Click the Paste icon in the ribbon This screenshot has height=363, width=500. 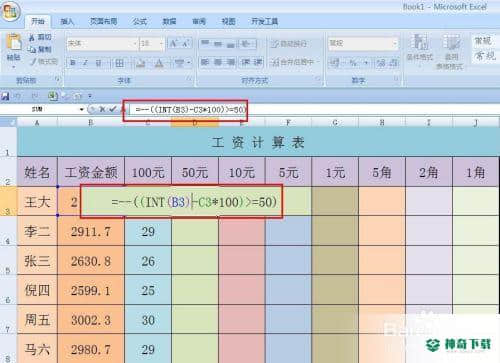click(x=14, y=42)
